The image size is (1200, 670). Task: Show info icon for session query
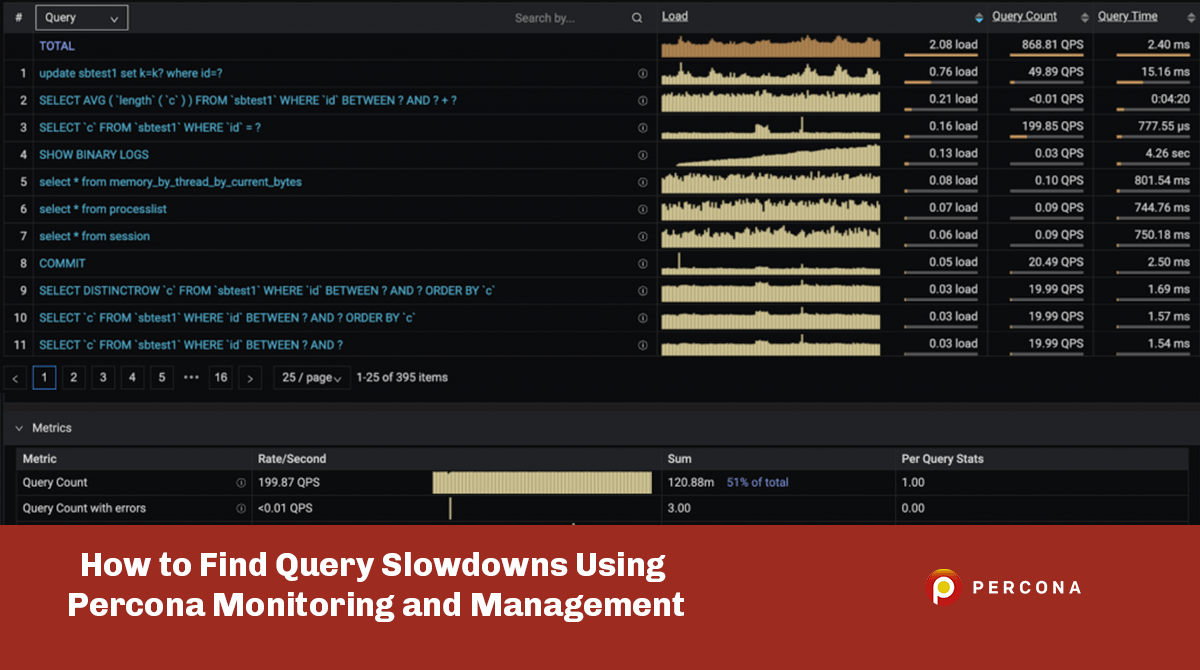click(642, 236)
